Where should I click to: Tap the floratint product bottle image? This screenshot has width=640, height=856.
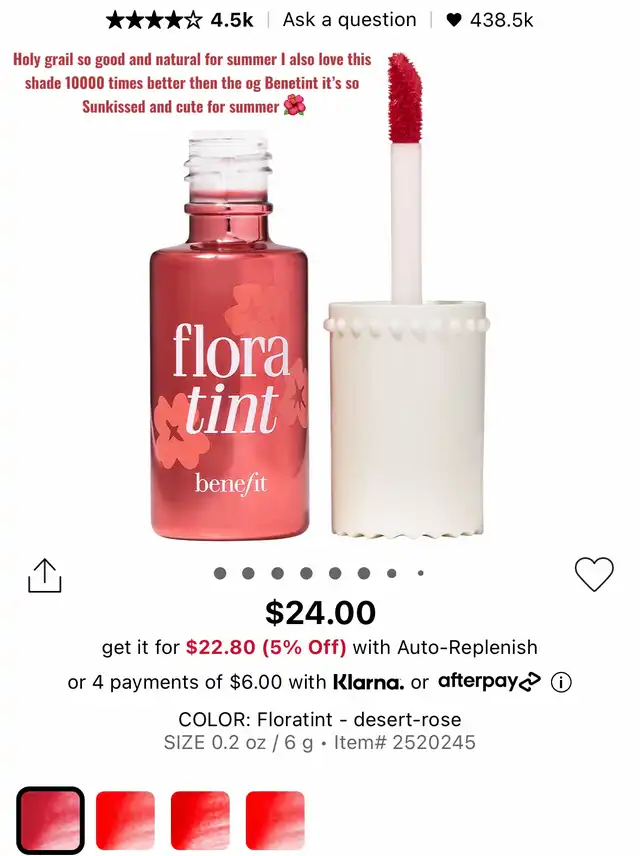coord(229,338)
